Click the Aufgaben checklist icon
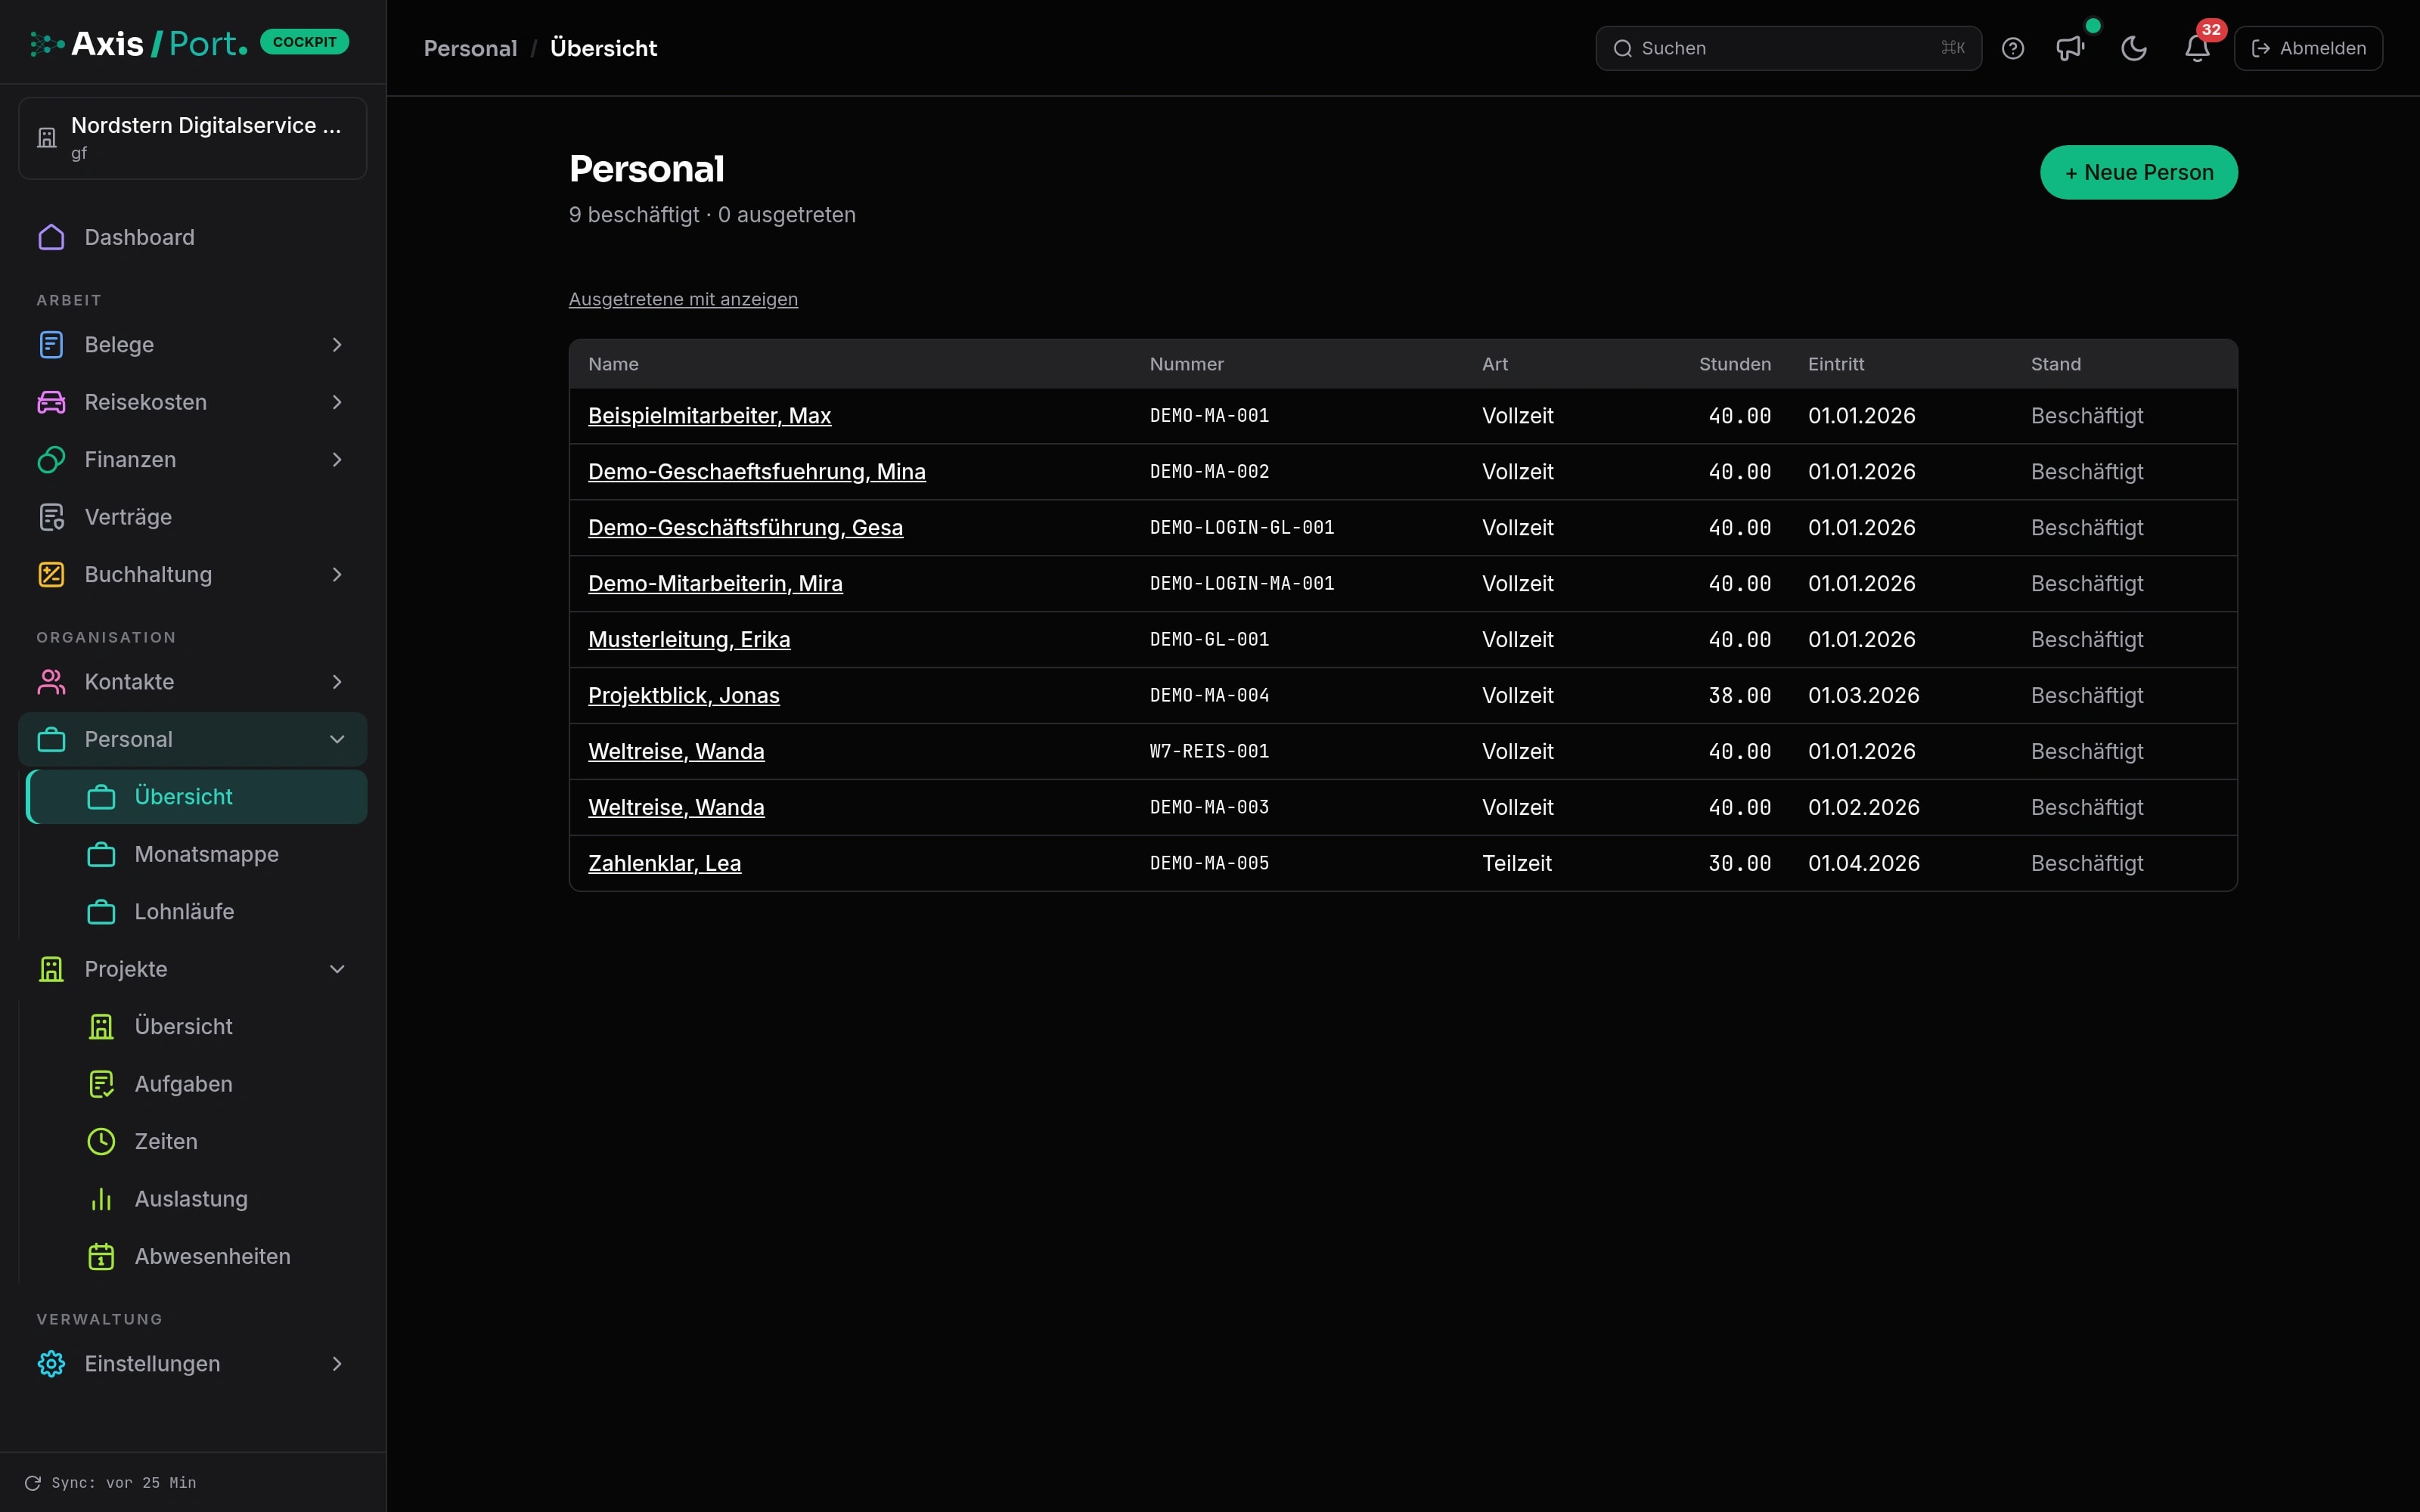 click(x=101, y=1084)
